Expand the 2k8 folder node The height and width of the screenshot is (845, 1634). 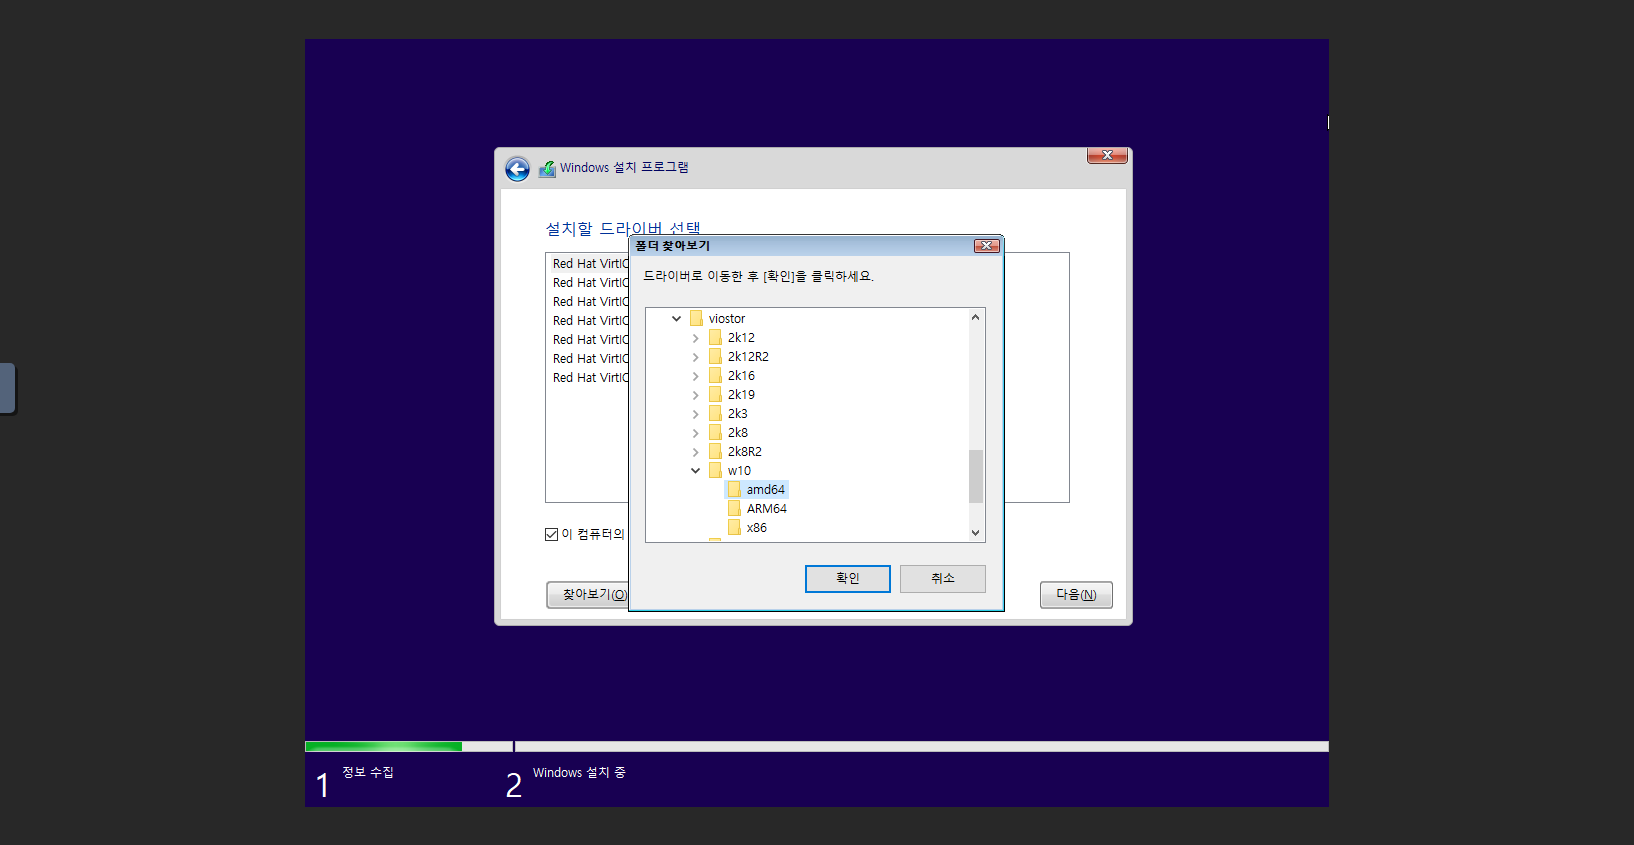695,433
